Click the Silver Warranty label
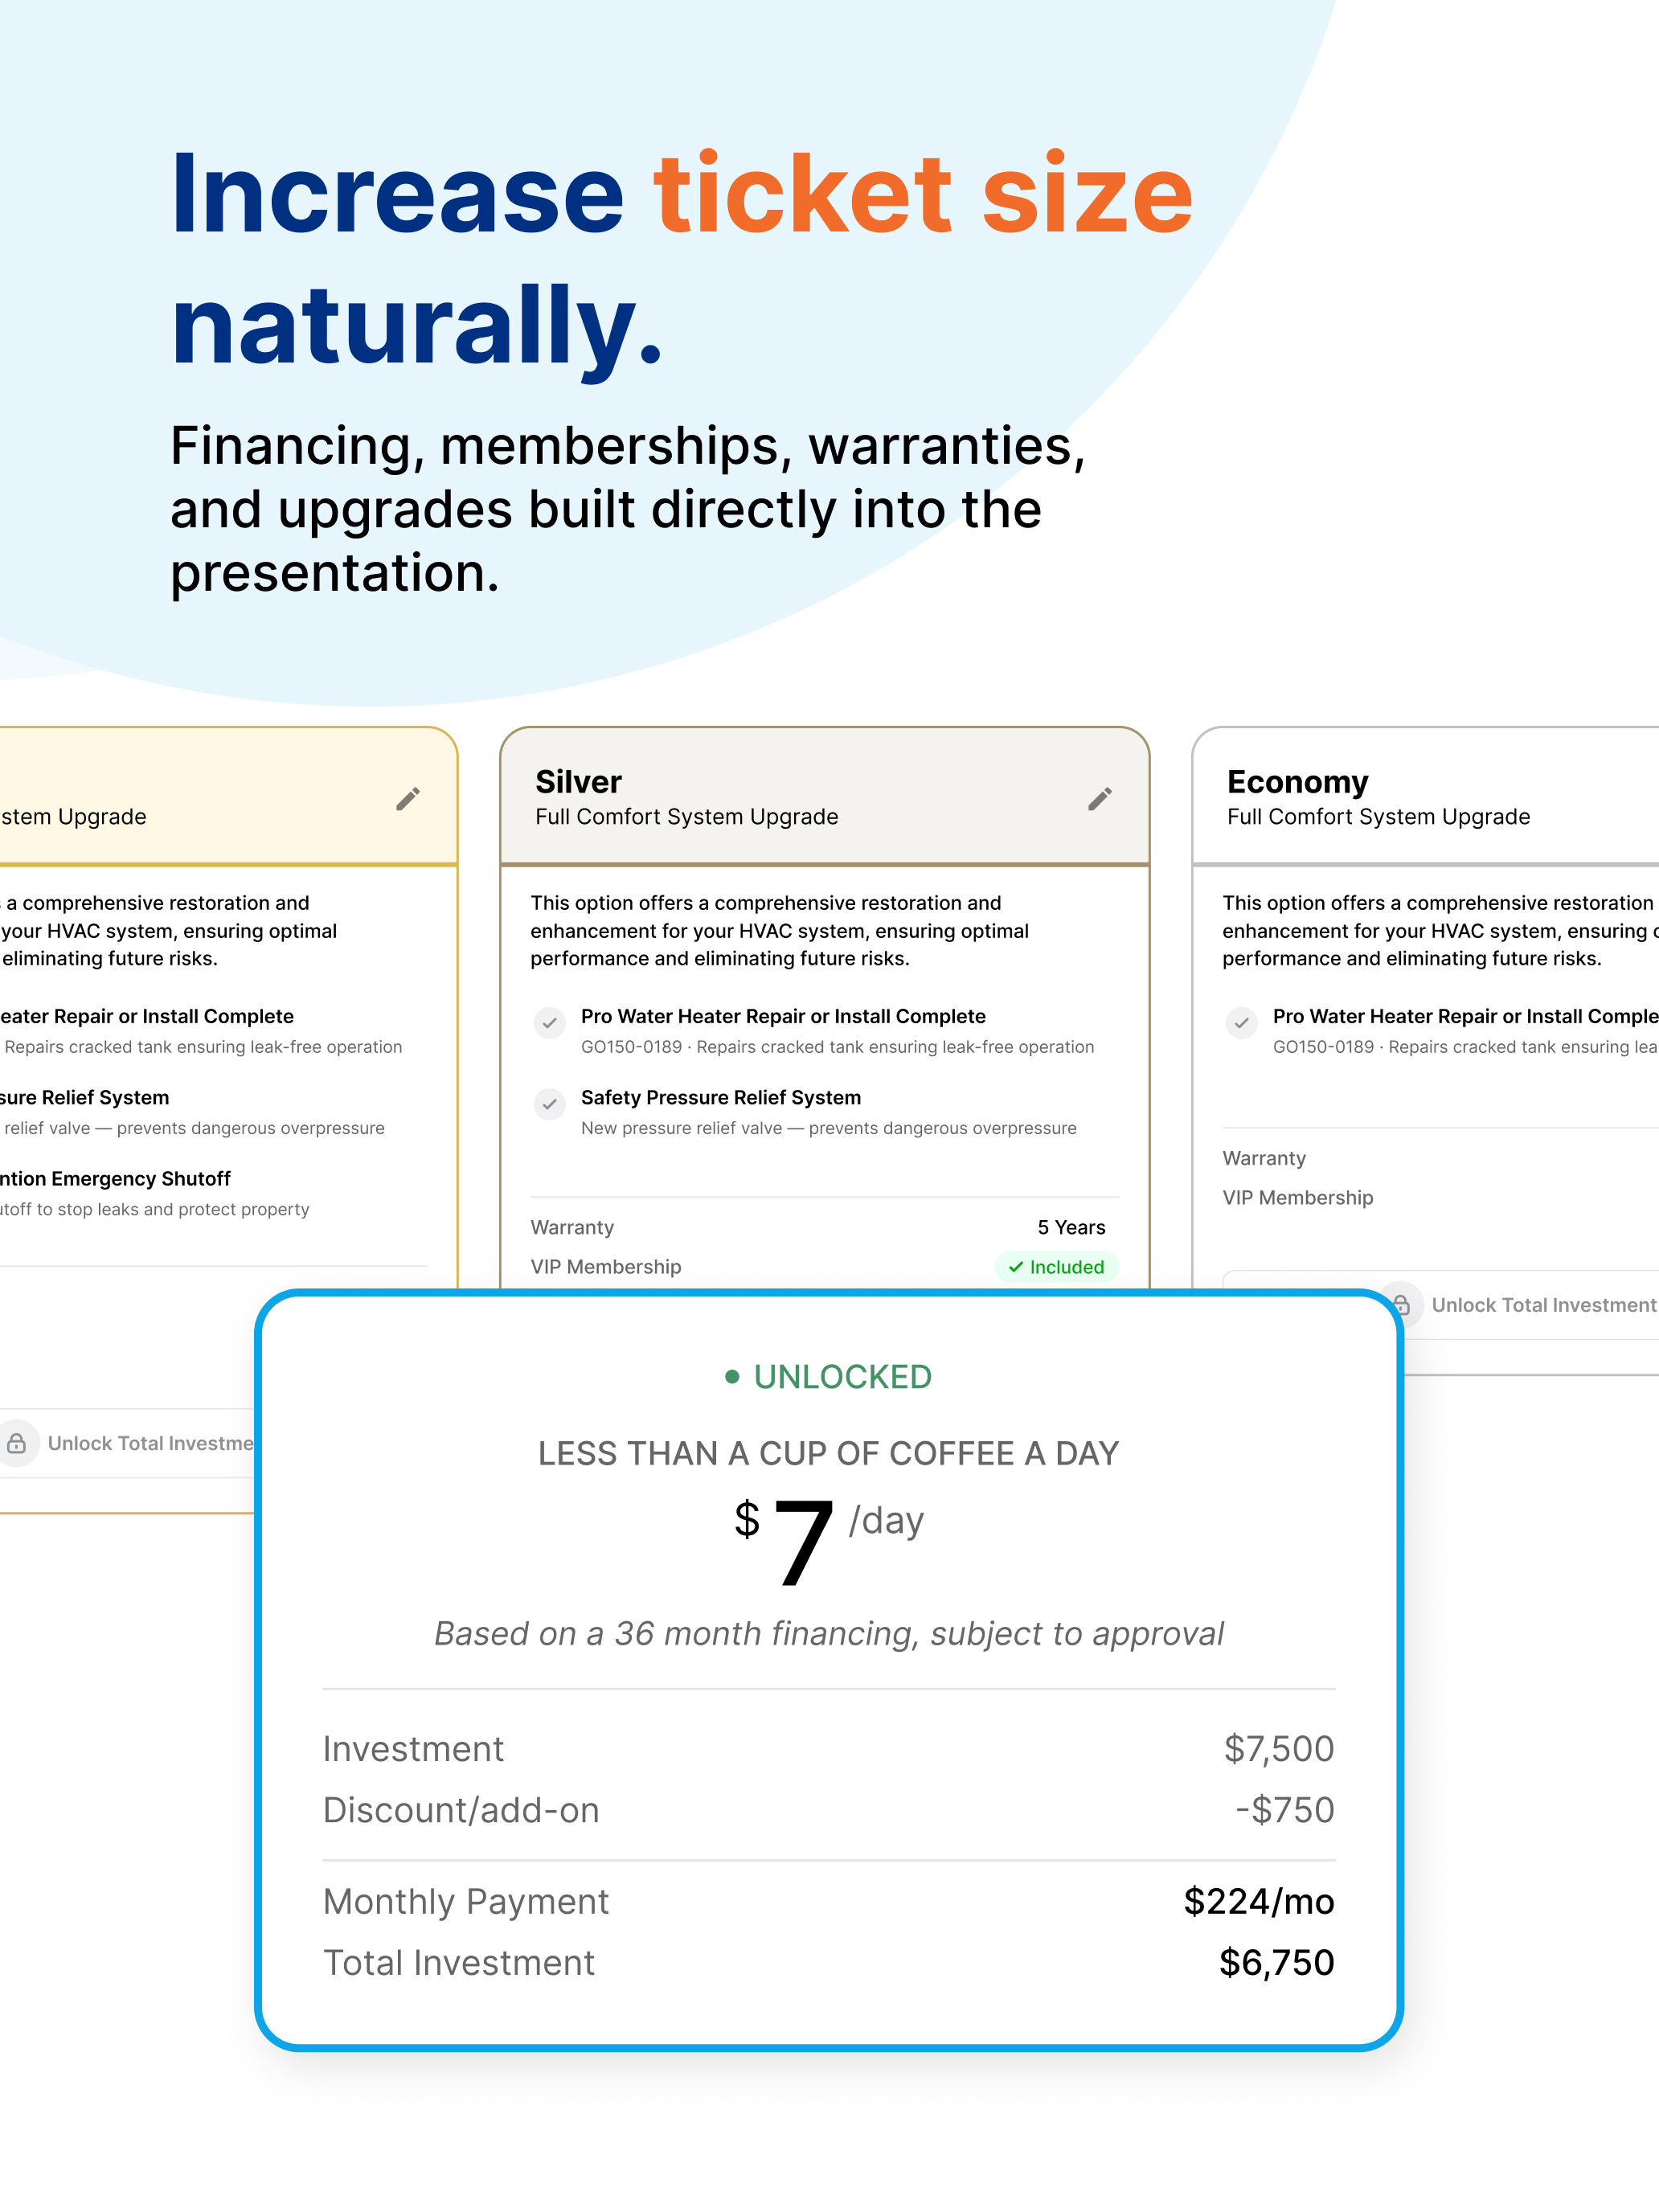The width and height of the screenshot is (1659, 2212). [x=572, y=1227]
